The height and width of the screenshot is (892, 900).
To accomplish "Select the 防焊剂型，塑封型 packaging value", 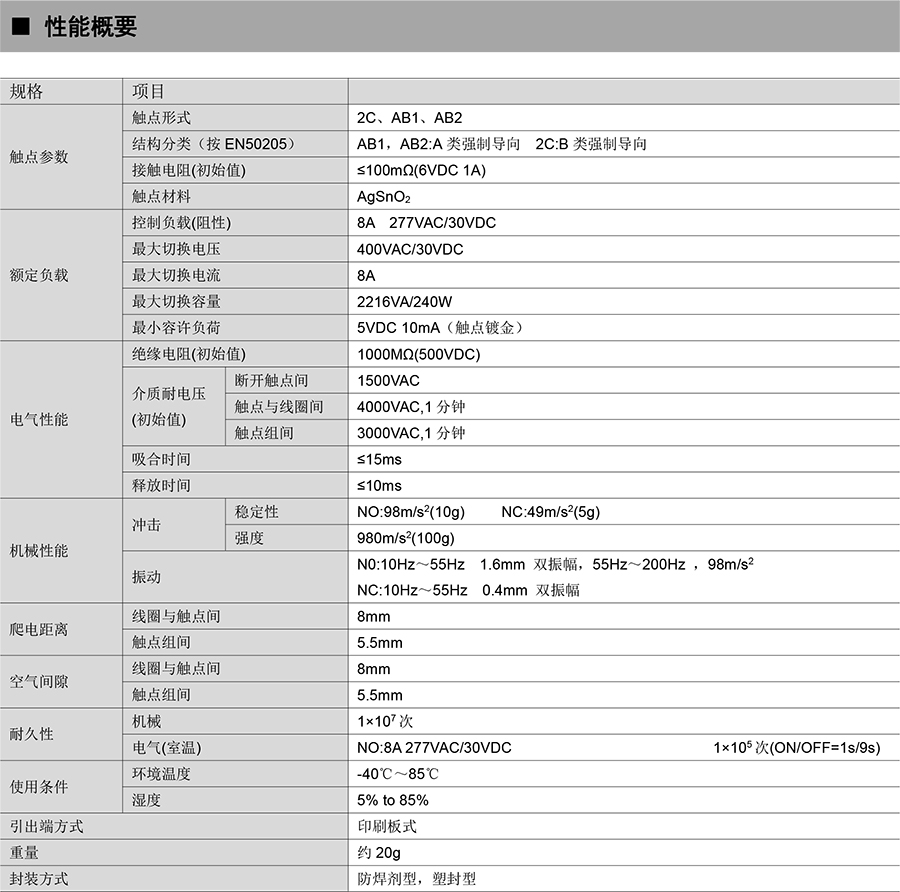I will point(417,879).
